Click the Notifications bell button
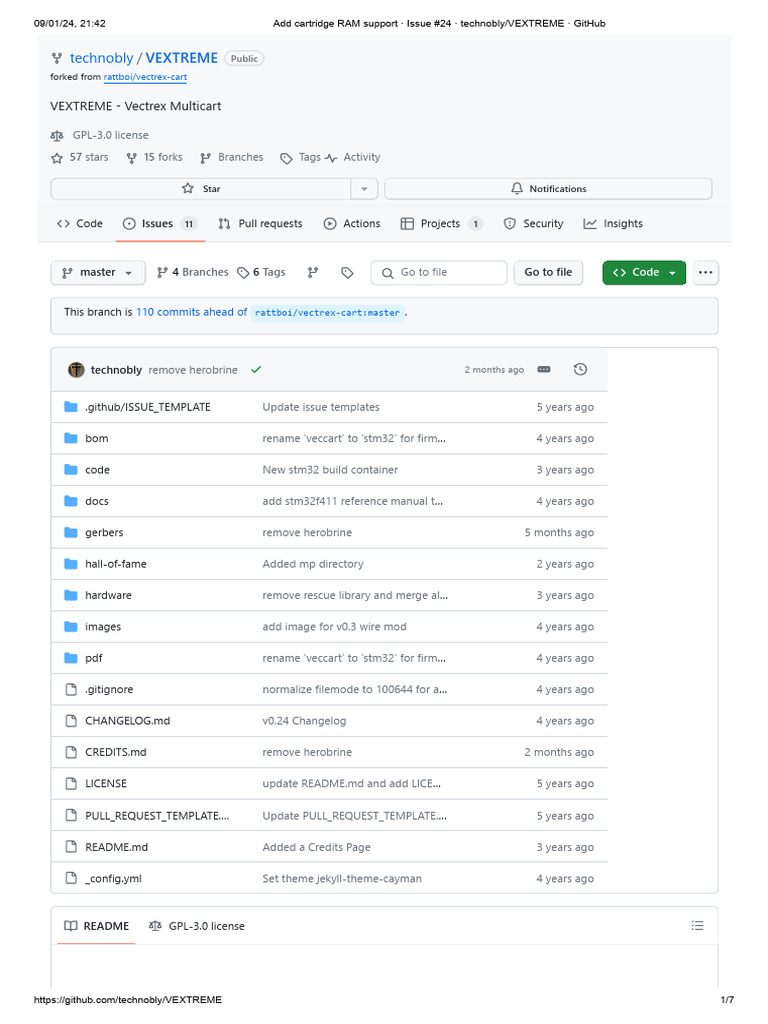Screen dimensions: 768x1024 pos(549,189)
